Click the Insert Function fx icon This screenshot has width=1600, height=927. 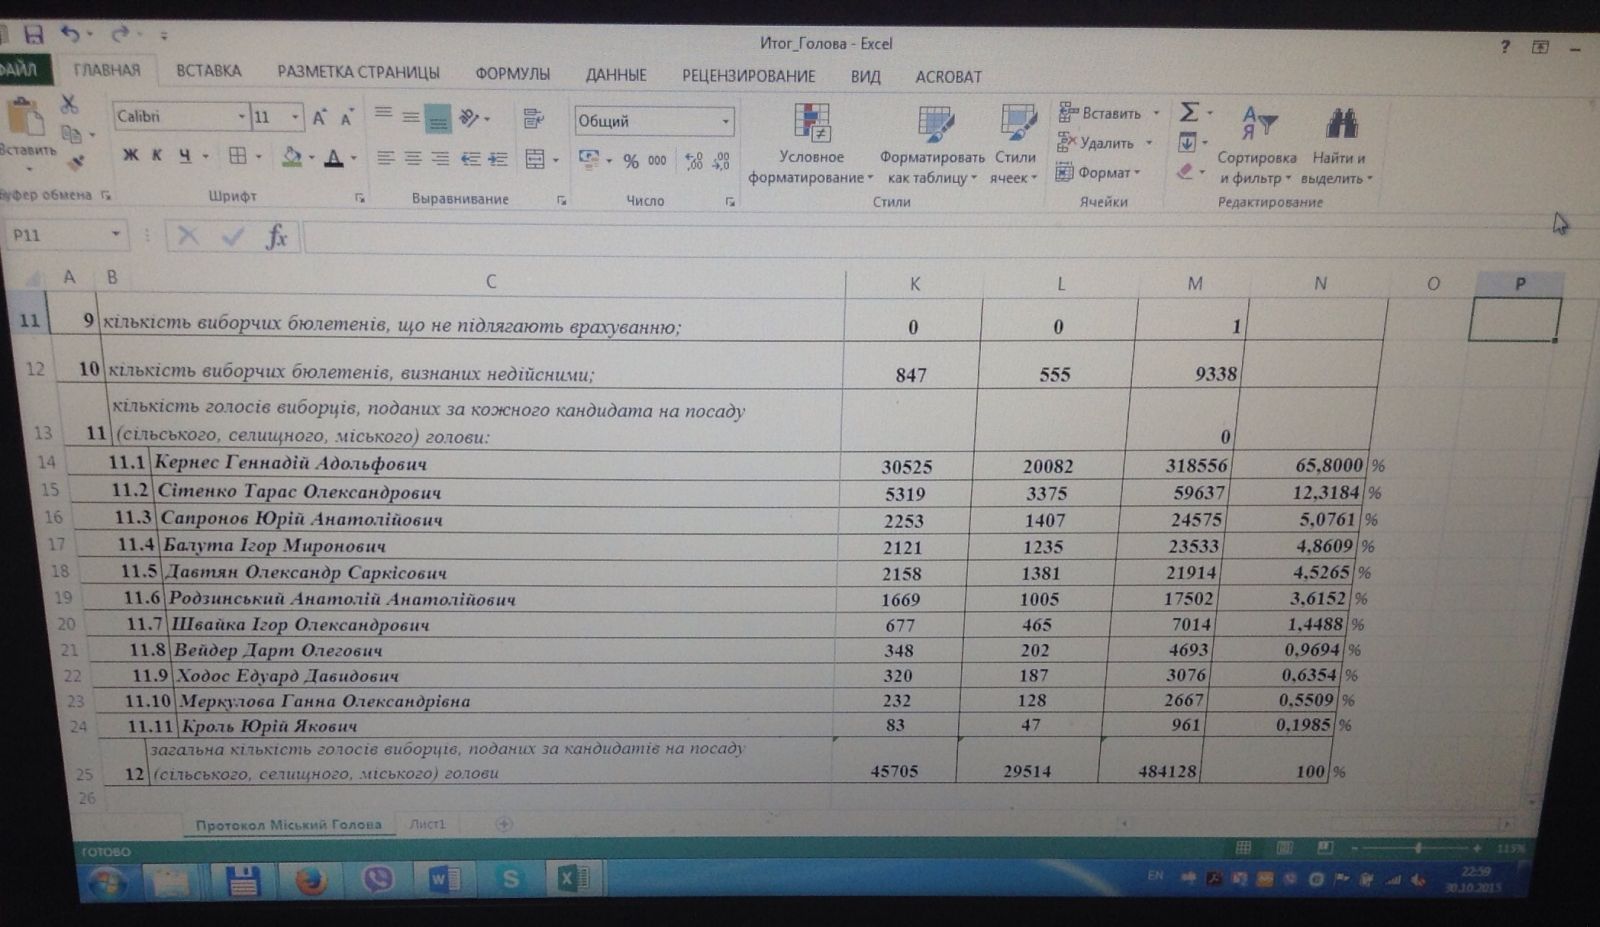pyautogui.click(x=276, y=237)
